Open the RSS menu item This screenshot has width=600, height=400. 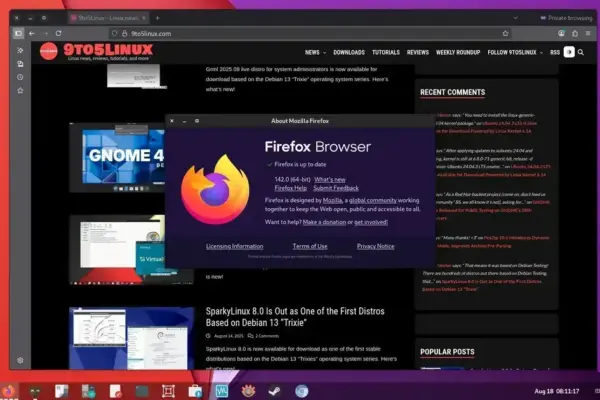tap(555, 52)
